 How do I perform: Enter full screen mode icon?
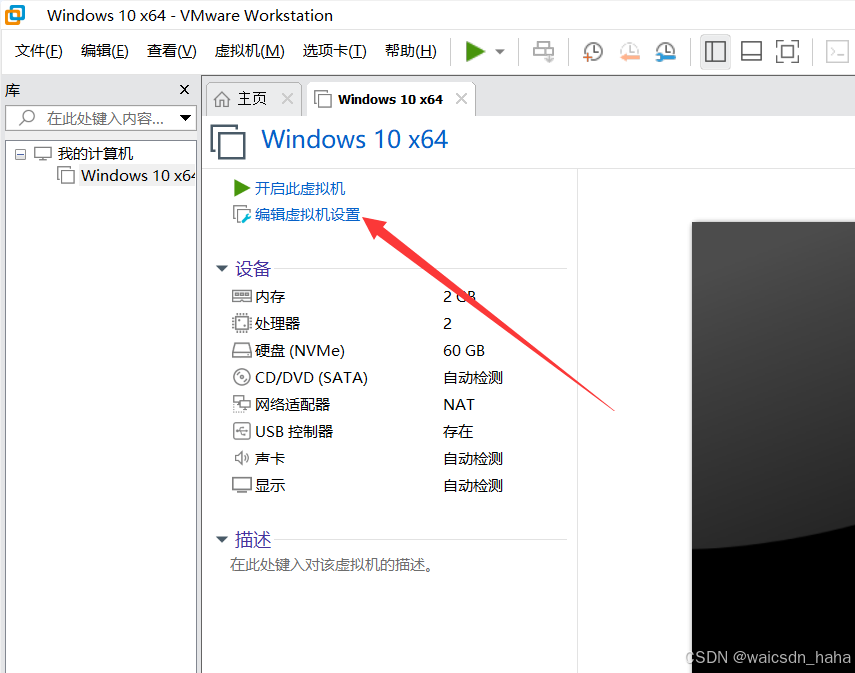(787, 52)
